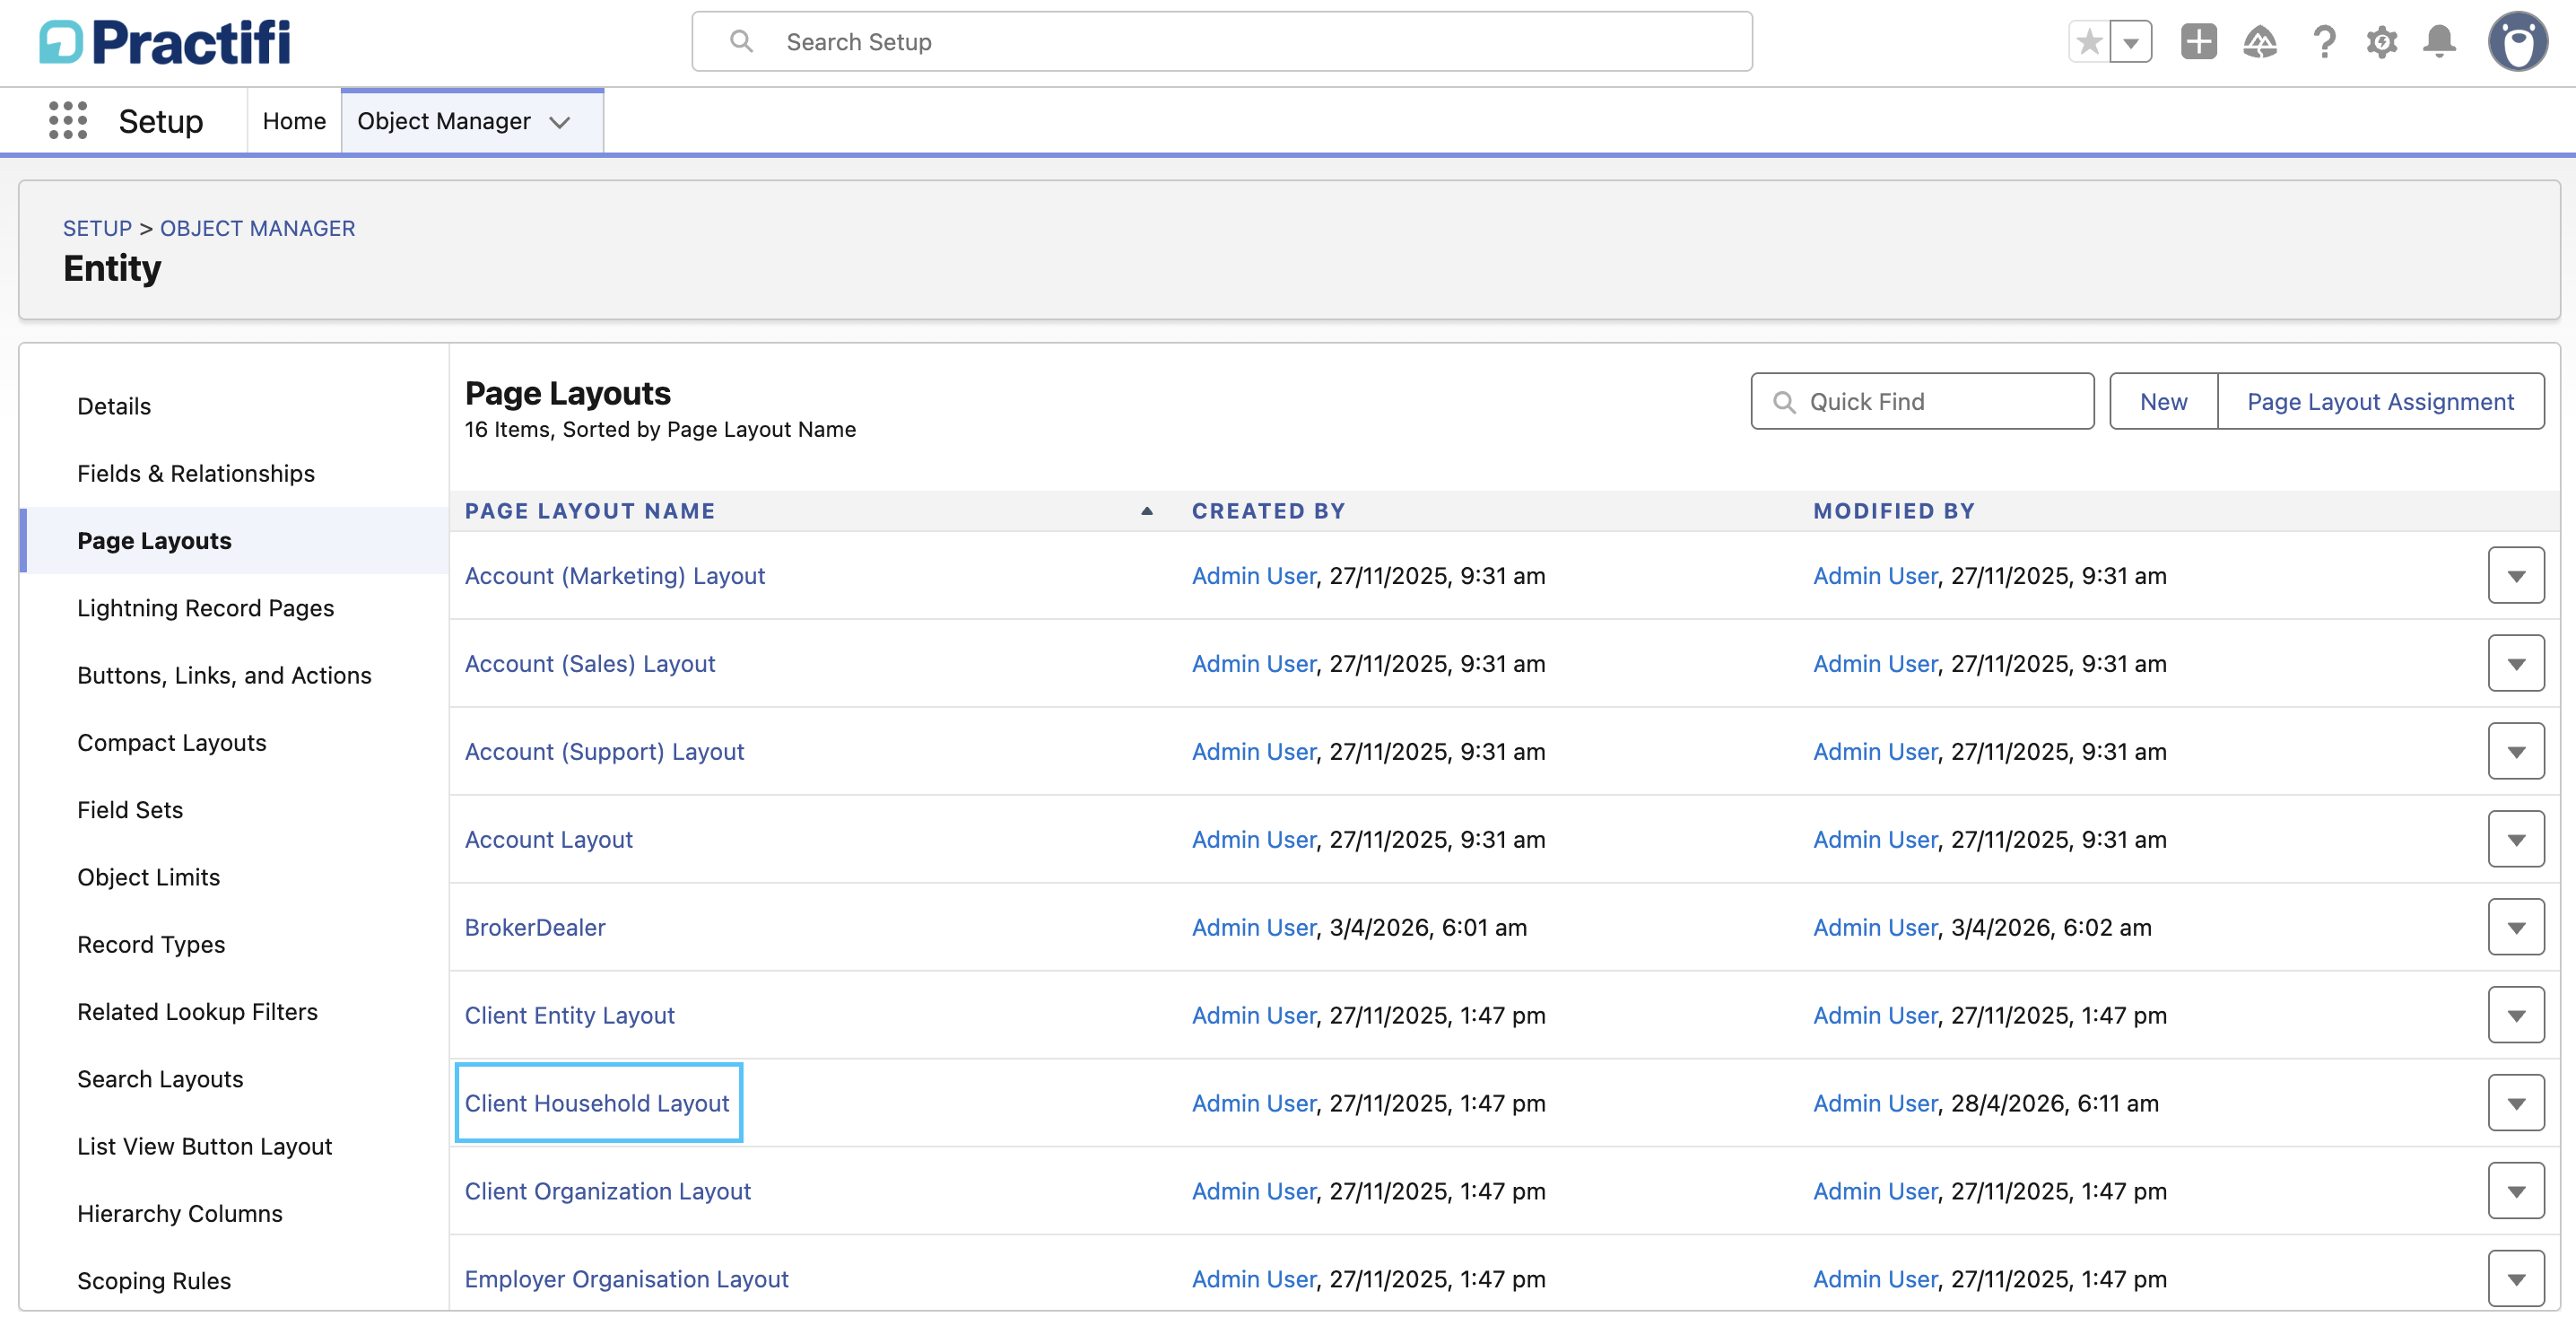Screen dimensions: 2576x1317
Task: Click the Search Setup field
Action: coord(1221,42)
